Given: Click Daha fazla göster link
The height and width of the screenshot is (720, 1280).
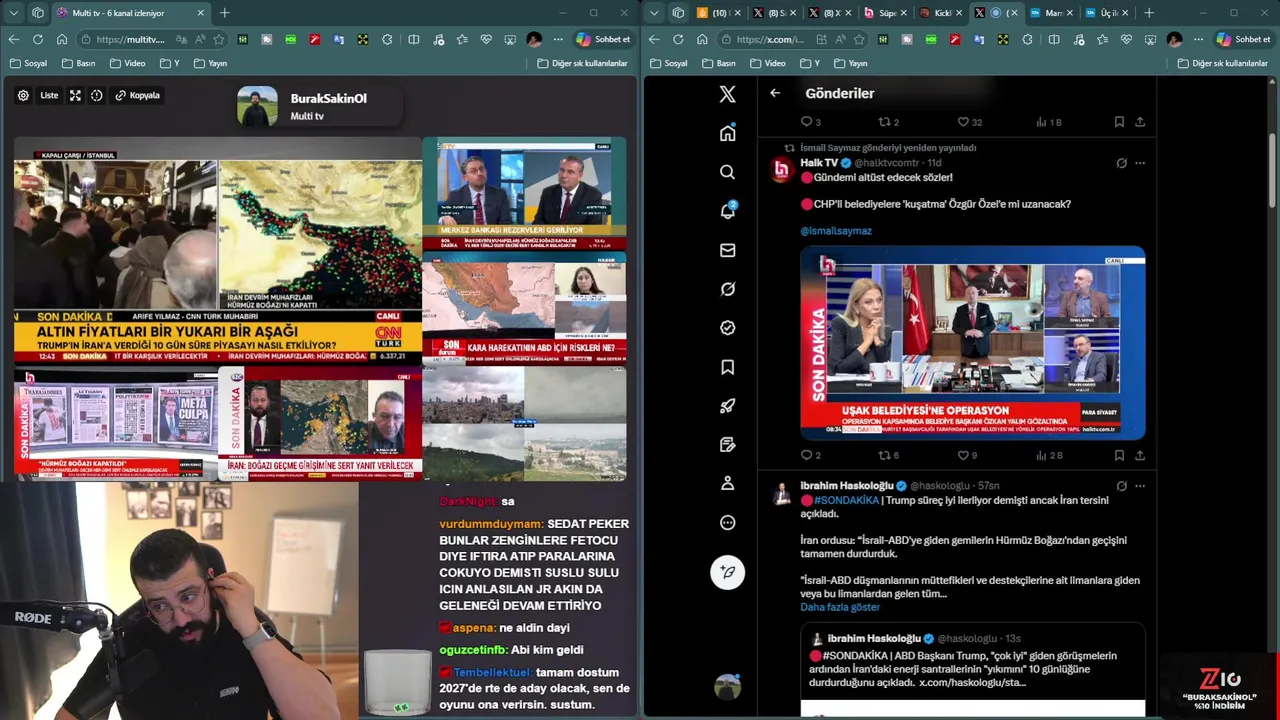Looking at the screenshot, I should click(x=840, y=607).
